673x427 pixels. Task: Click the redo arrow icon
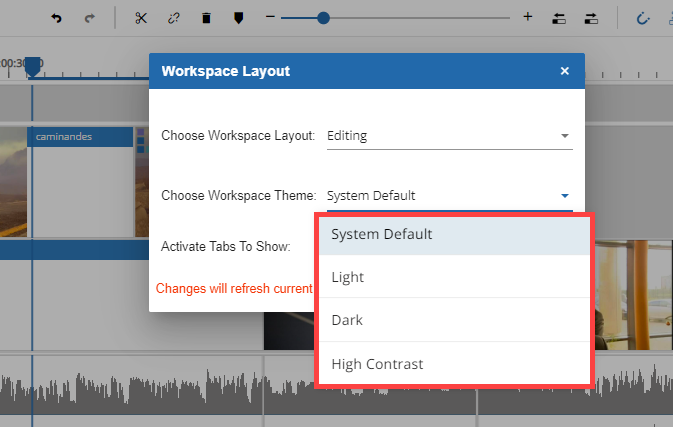90,18
